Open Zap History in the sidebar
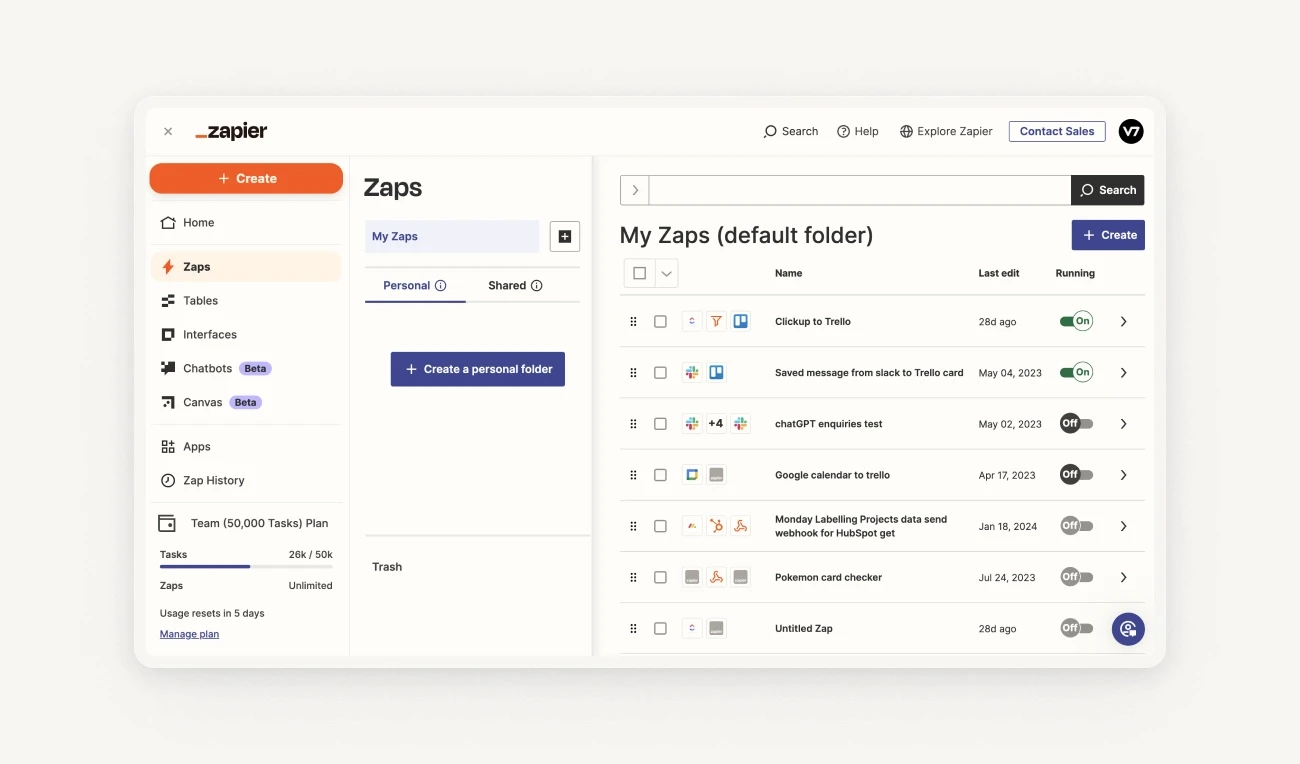Image resolution: width=1300 pixels, height=764 pixels. [246, 481]
